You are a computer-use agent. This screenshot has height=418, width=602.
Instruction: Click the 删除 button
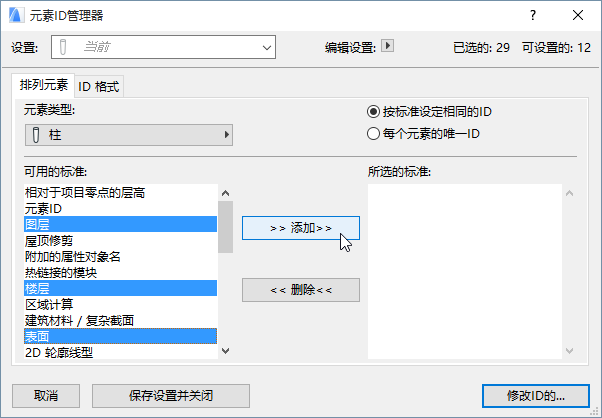click(x=300, y=290)
